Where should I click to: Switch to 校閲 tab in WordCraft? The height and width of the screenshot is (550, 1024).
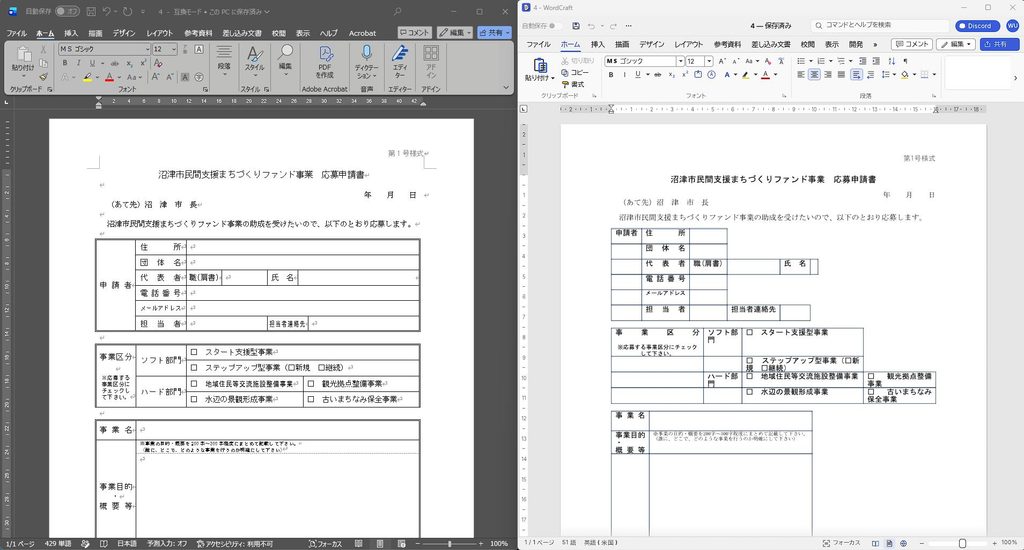pos(807,44)
